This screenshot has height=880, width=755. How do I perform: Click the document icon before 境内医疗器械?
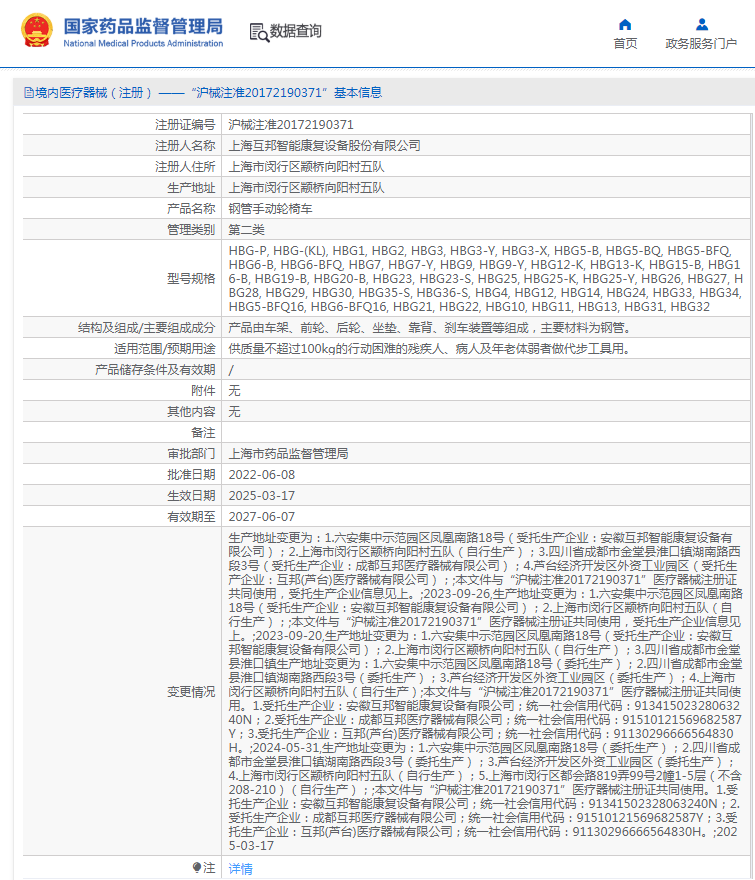(29, 93)
